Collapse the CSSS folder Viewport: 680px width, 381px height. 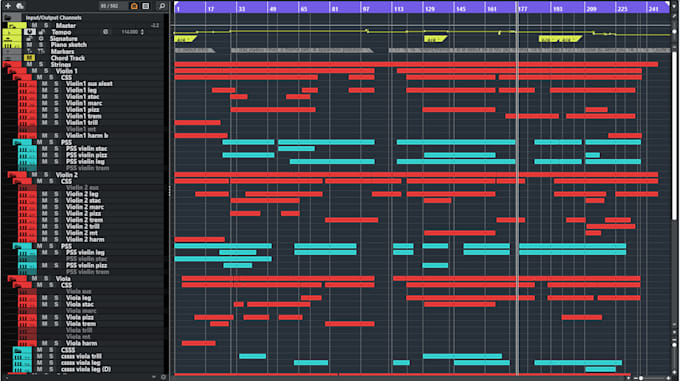click(x=17, y=350)
